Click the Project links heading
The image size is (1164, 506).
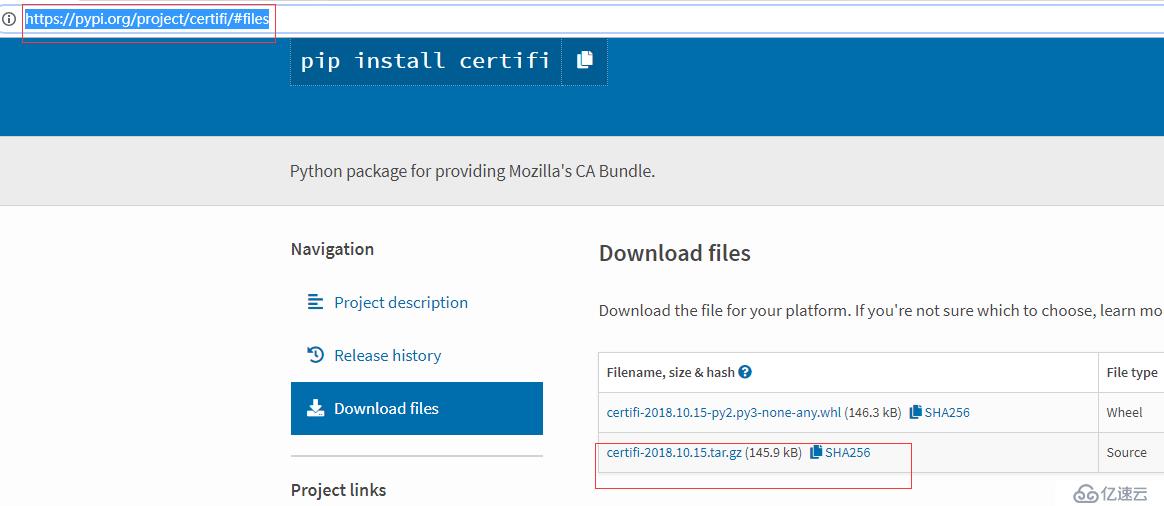pos(339,490)
